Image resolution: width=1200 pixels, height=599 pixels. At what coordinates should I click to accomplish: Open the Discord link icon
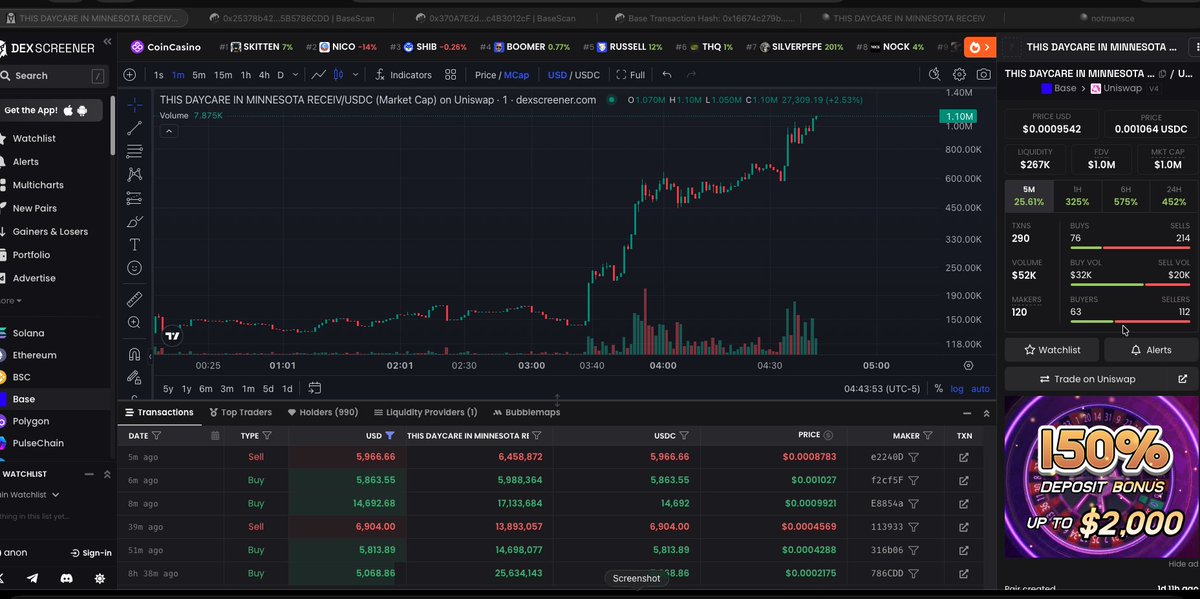coord(66,578)
